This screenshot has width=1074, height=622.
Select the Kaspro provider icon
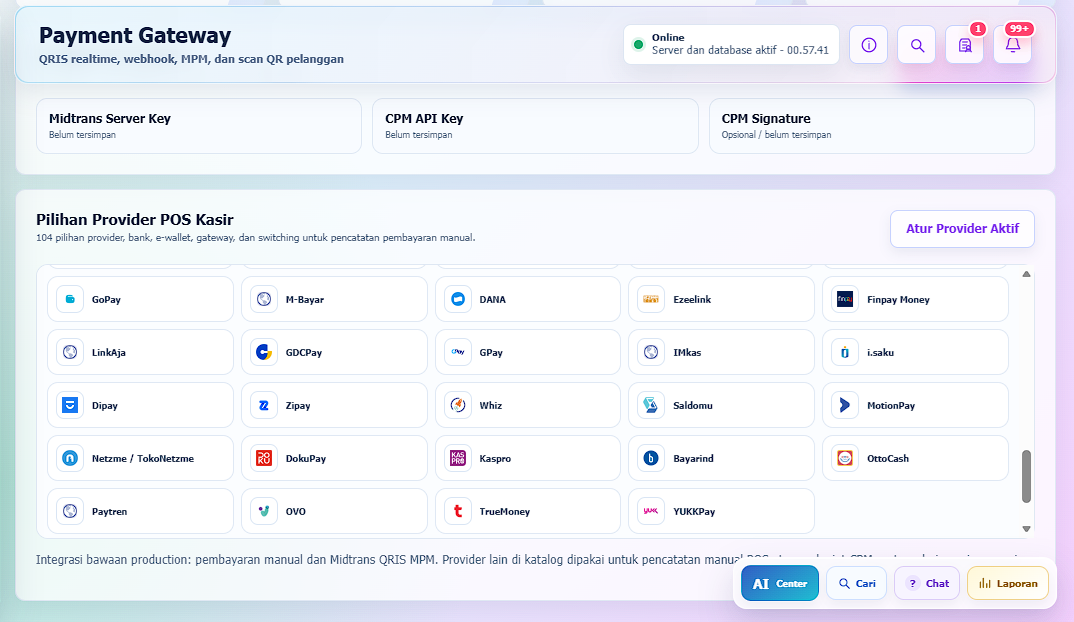(458, 458)
